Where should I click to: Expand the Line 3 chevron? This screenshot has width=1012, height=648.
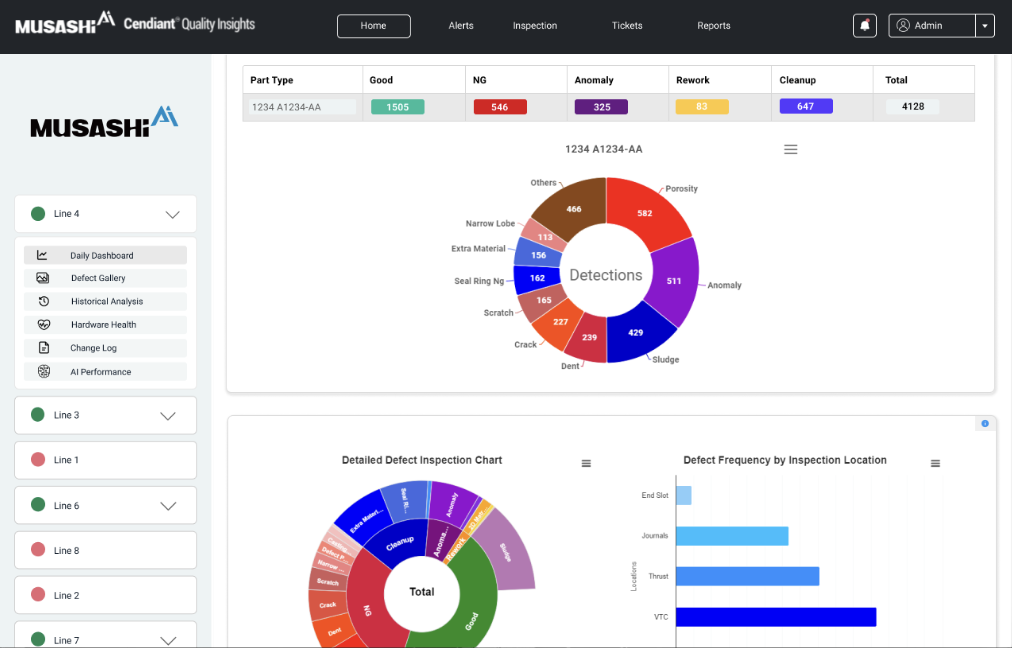168,416
